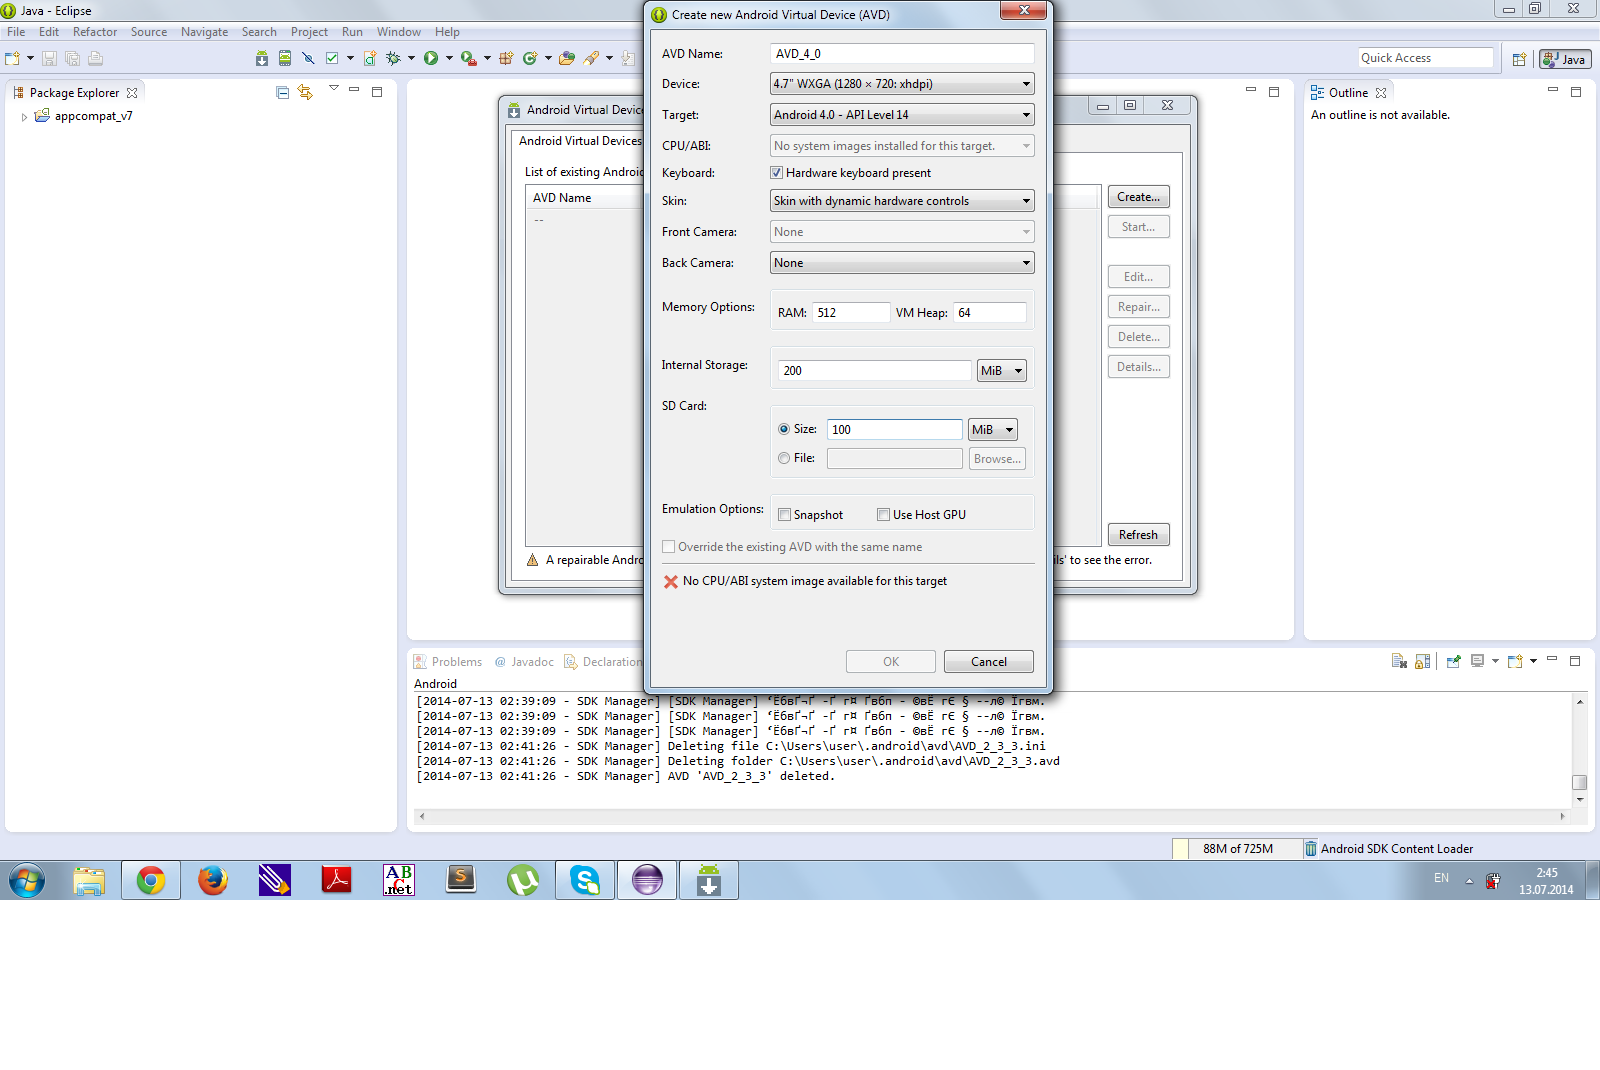This screenshot has height=1070, width=1600.
Task: Toggle Link with Editor in Package Explorer
Action: coord(305,92)
